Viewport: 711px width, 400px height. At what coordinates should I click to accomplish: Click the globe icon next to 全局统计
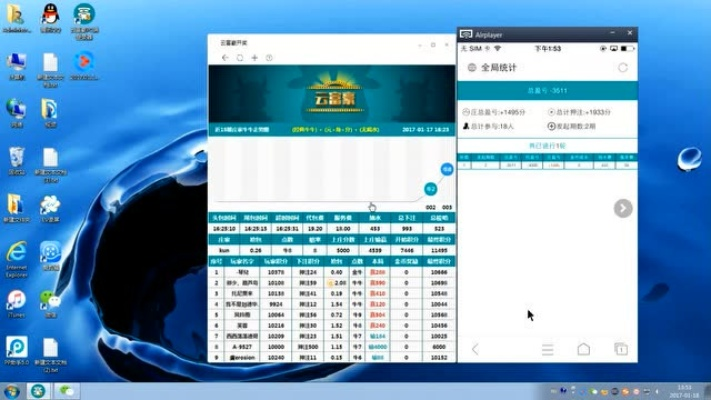point(472,68)
